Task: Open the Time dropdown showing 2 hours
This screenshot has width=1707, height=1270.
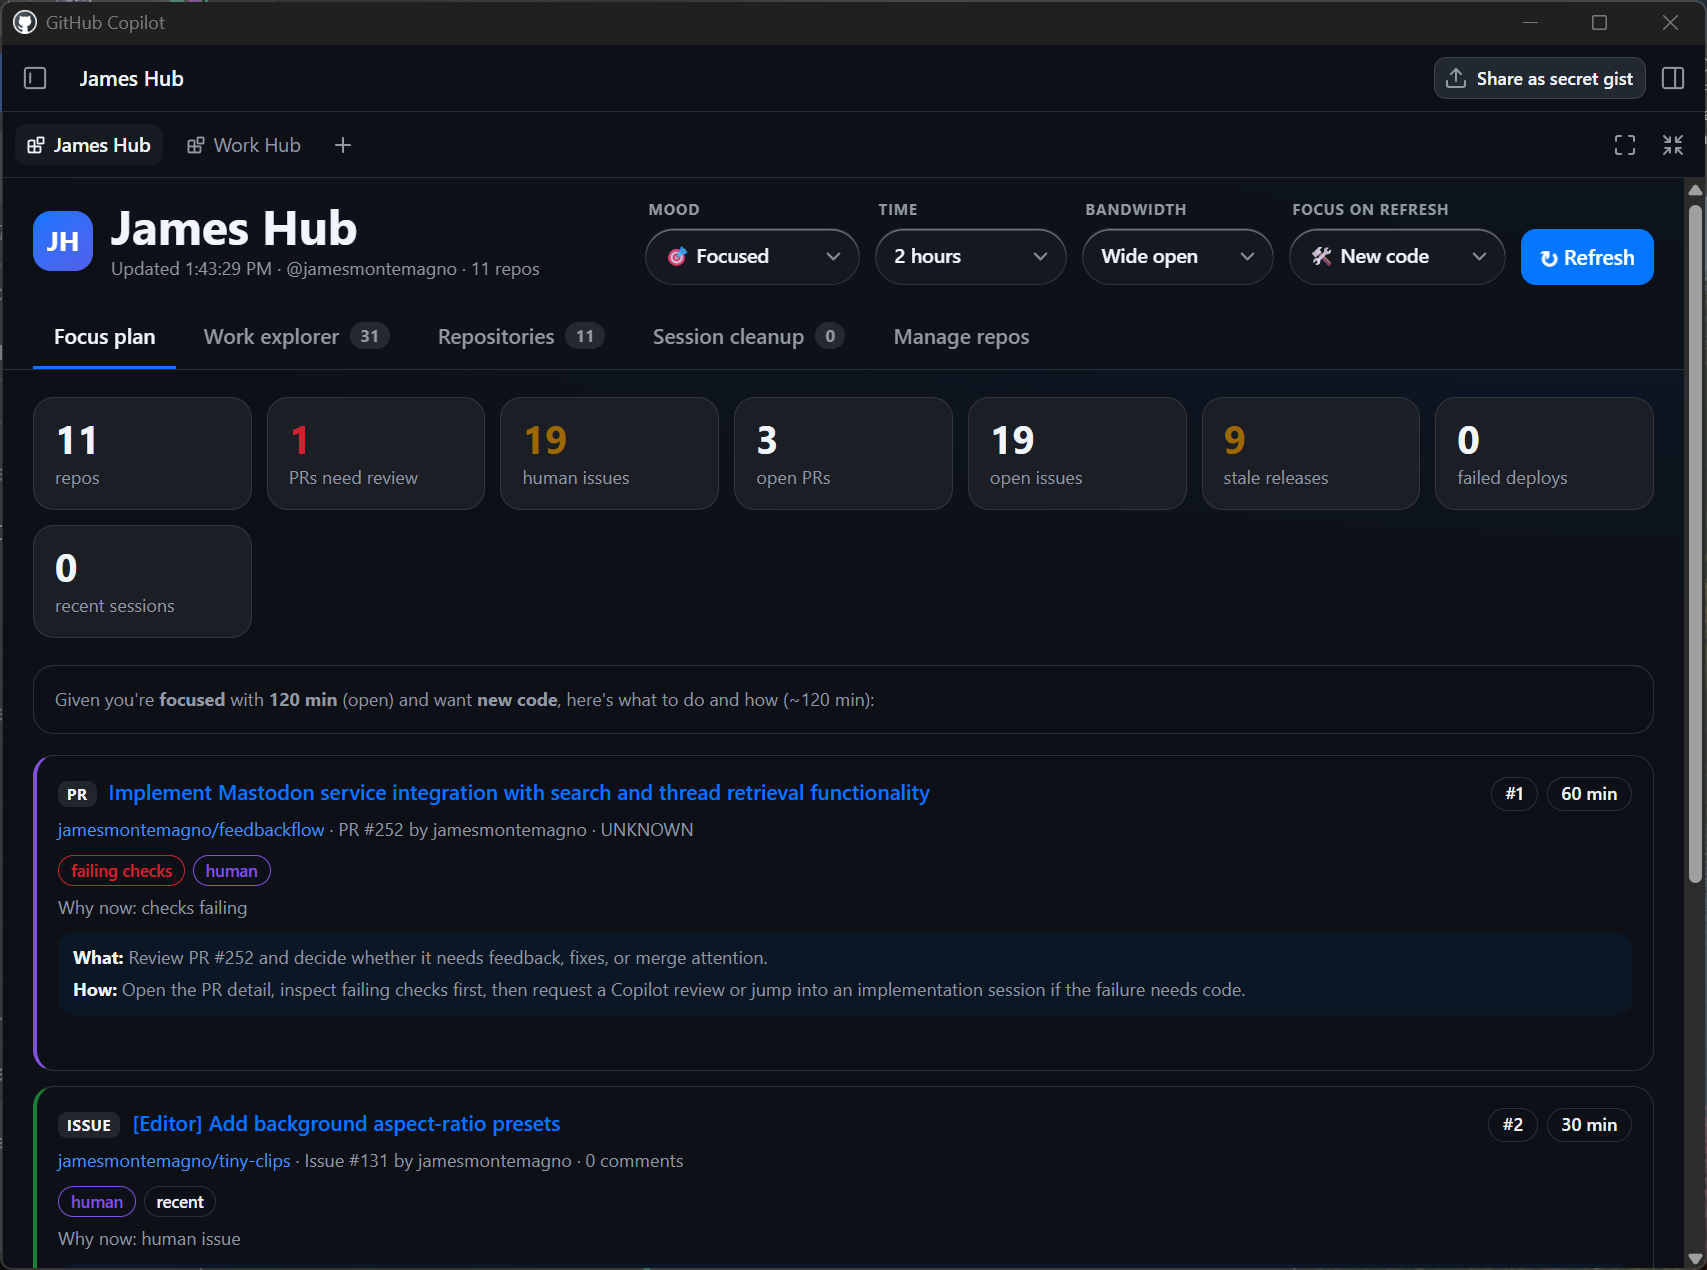Action: [x=970, y=257]
